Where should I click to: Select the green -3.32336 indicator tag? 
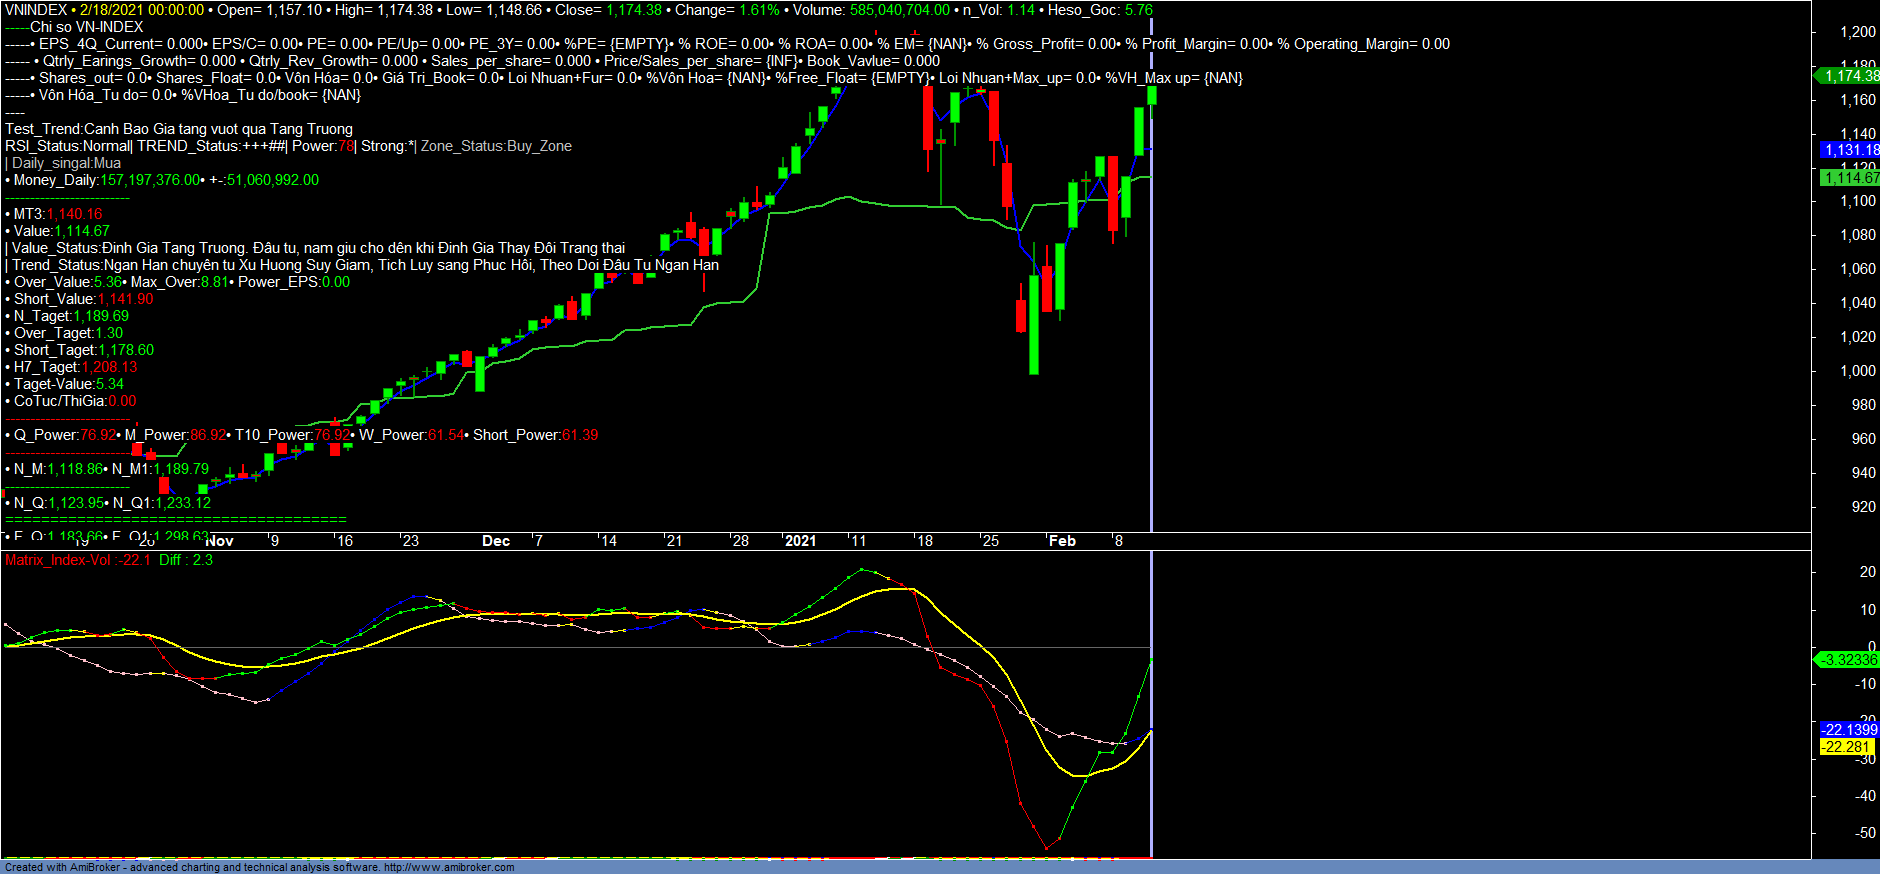(1849, 660)
